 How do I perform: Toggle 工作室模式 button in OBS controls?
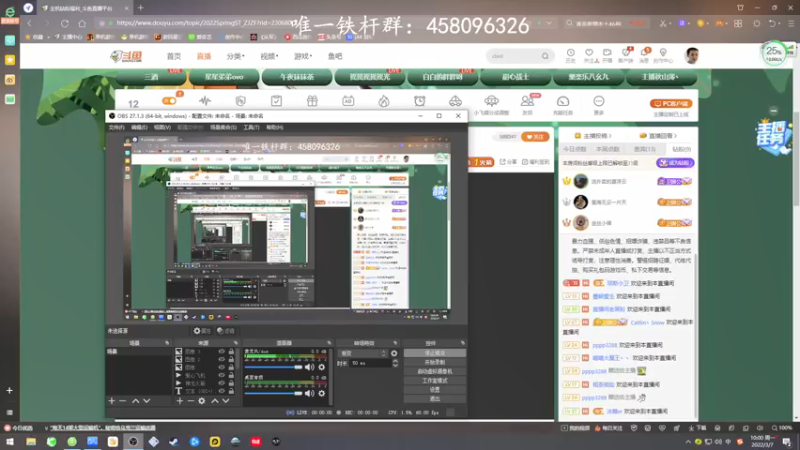435,381
